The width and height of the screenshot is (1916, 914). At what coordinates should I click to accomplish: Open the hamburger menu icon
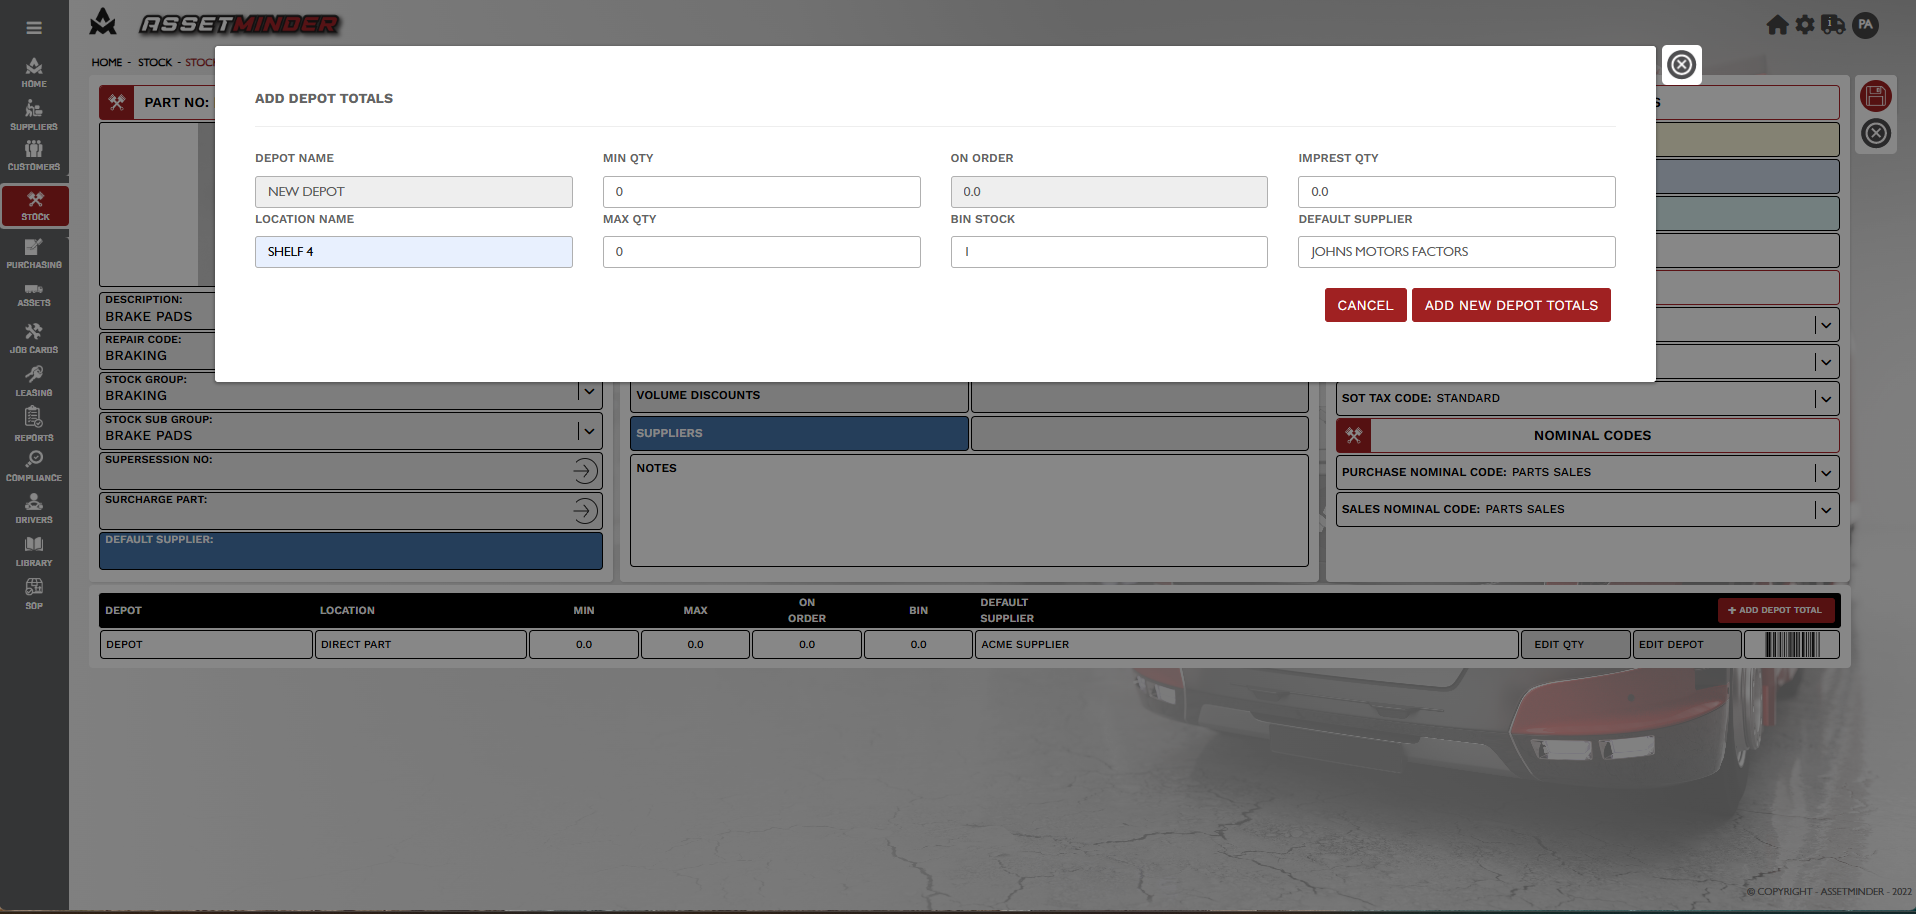(x=34, y=28)
